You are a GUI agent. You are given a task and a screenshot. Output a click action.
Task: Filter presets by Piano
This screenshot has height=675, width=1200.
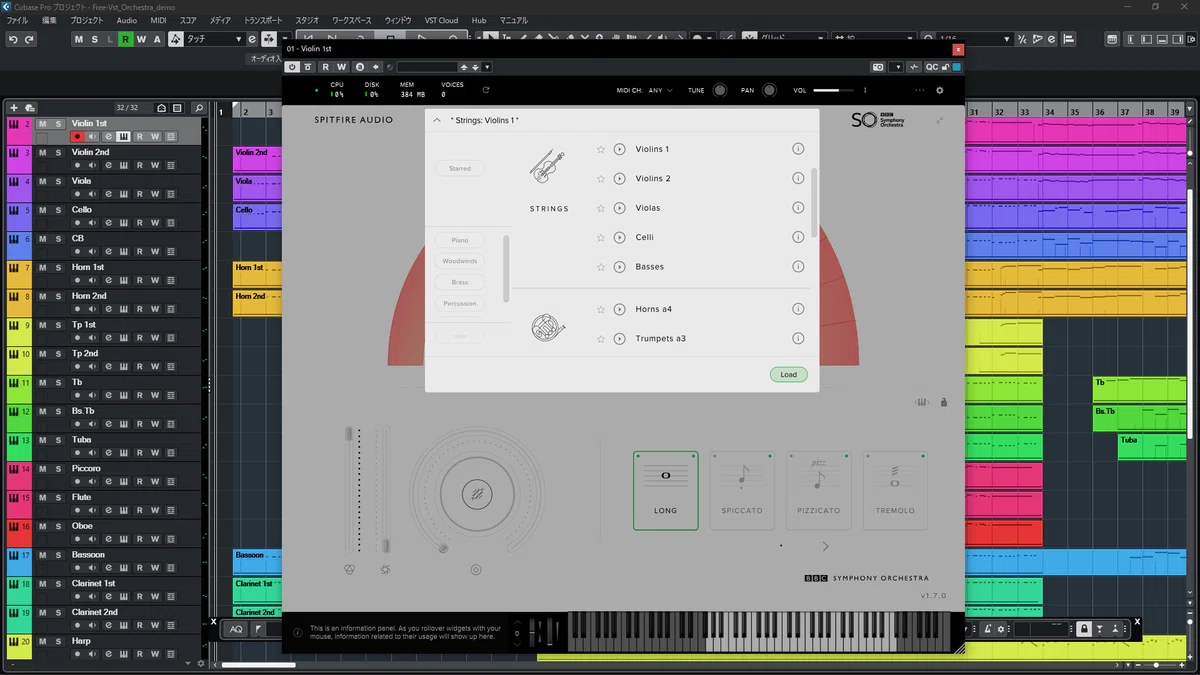pyautogui.click(x=460, y=240)
